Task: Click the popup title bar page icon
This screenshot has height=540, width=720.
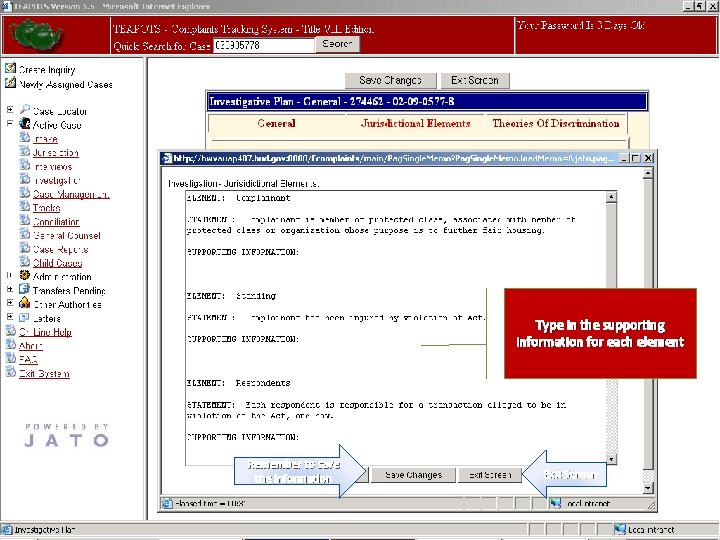Action: pos(166,158)
